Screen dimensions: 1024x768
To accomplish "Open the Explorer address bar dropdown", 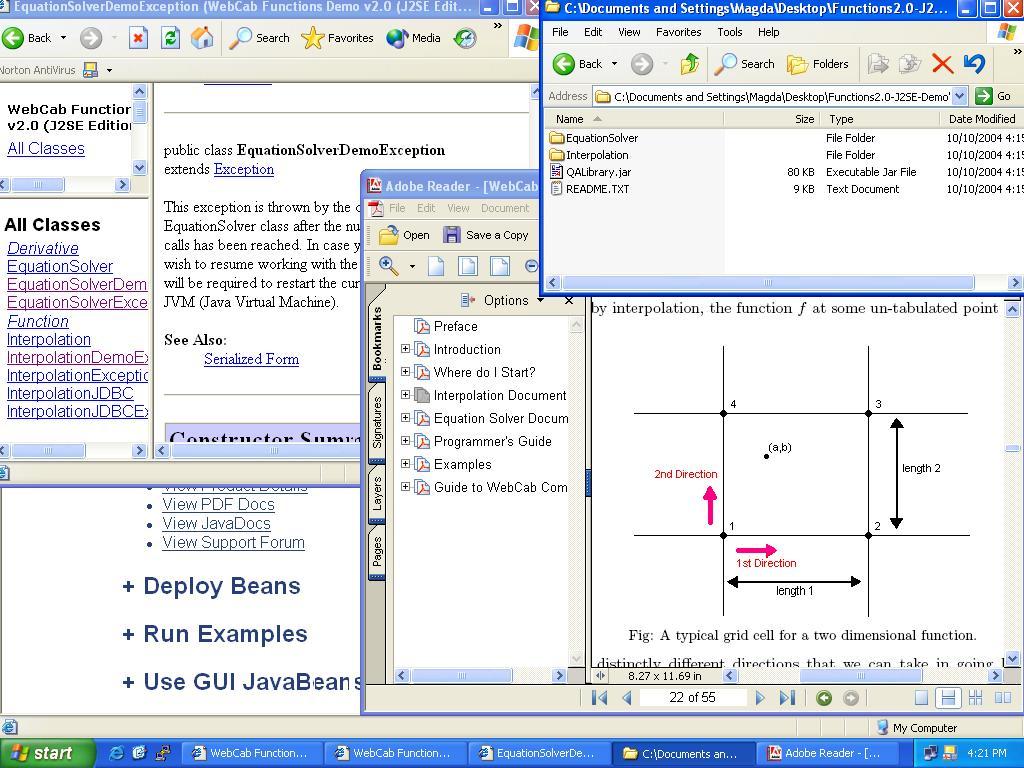I will tap(959, 96).
